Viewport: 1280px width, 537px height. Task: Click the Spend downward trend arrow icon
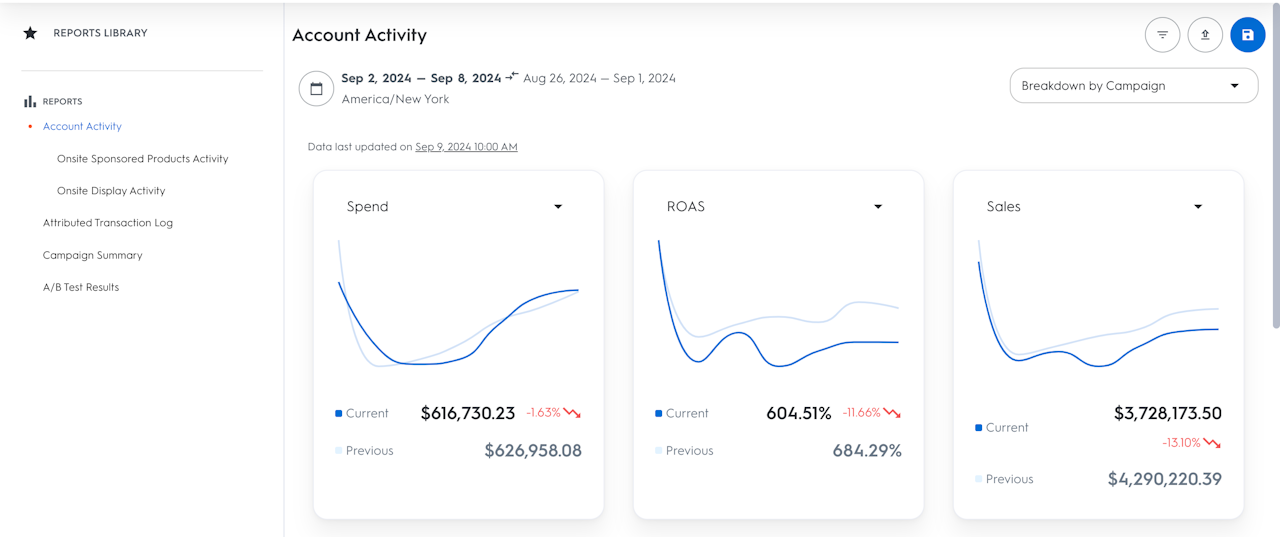click(x=572, y=412)
